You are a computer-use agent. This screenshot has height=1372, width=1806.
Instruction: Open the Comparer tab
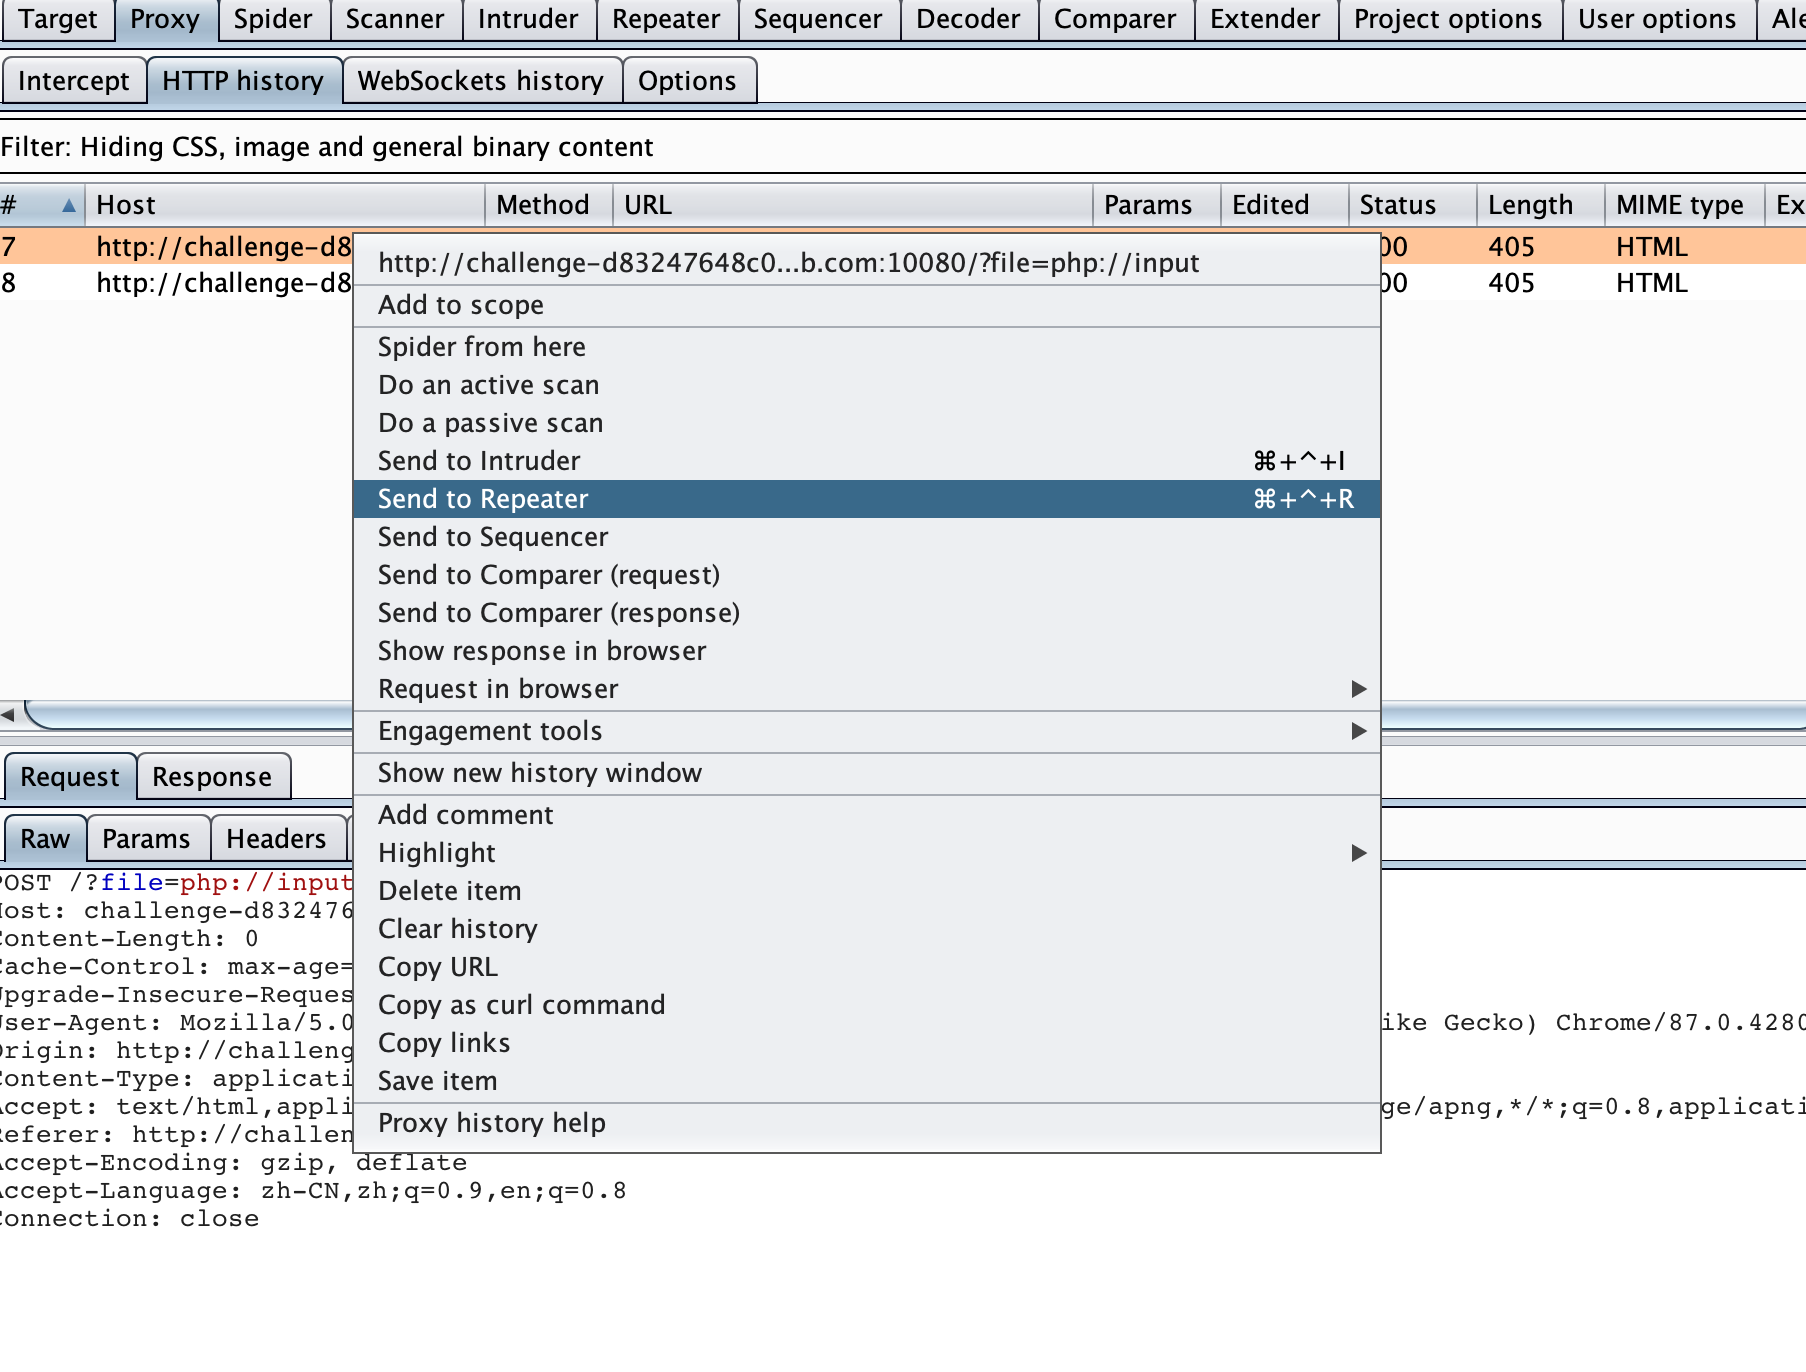click(1114, 19)
